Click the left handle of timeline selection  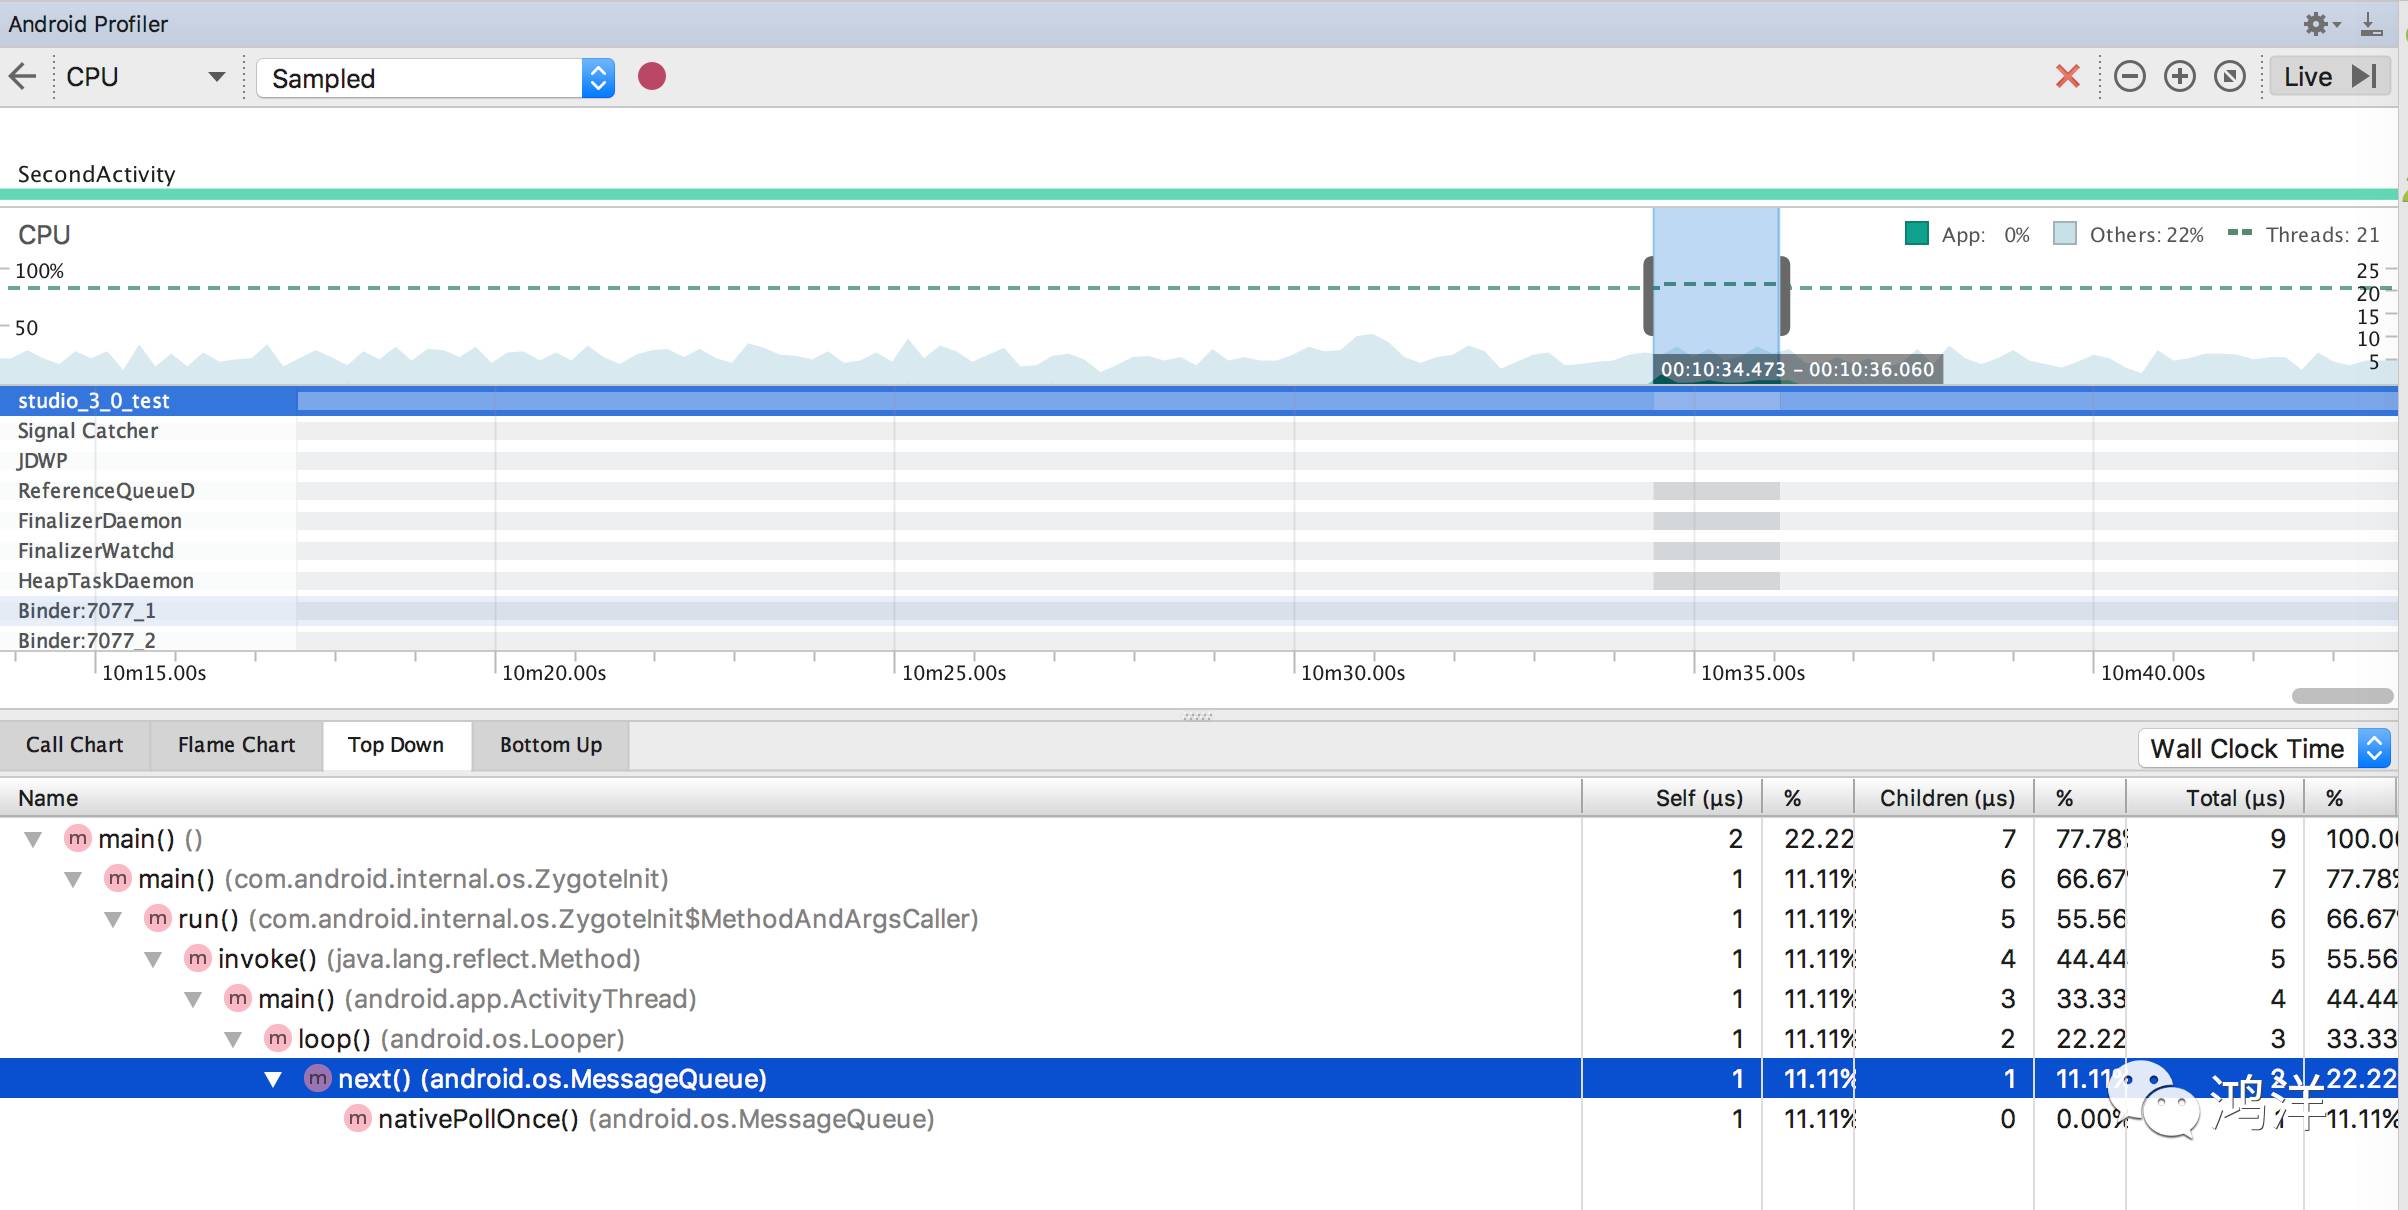1649,296
